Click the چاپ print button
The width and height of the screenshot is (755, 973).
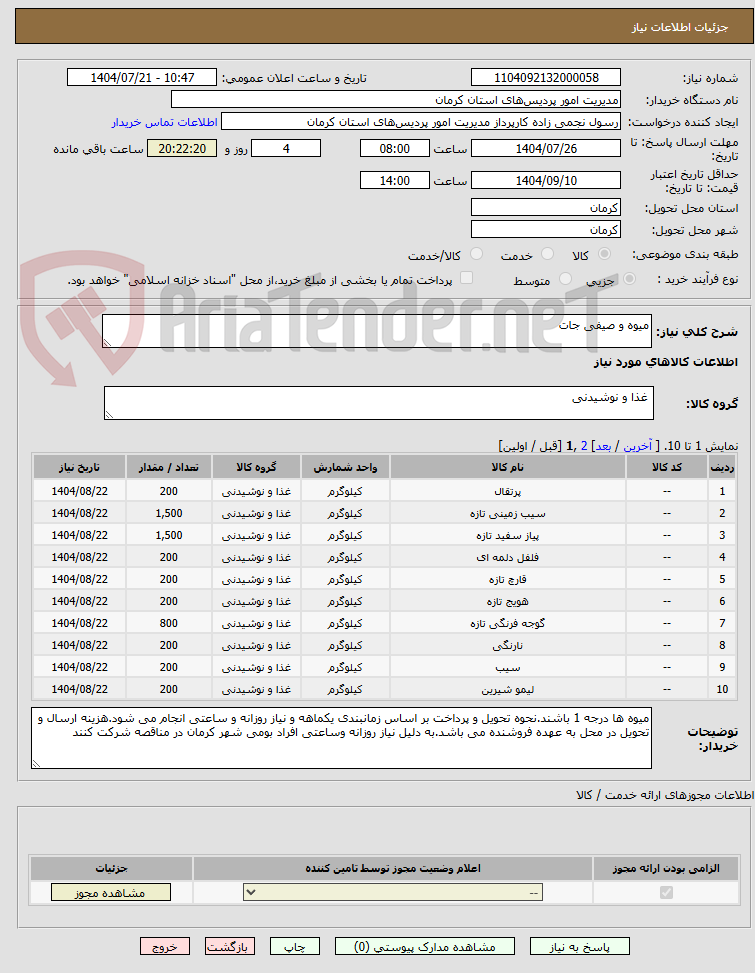tap(295, 946)
